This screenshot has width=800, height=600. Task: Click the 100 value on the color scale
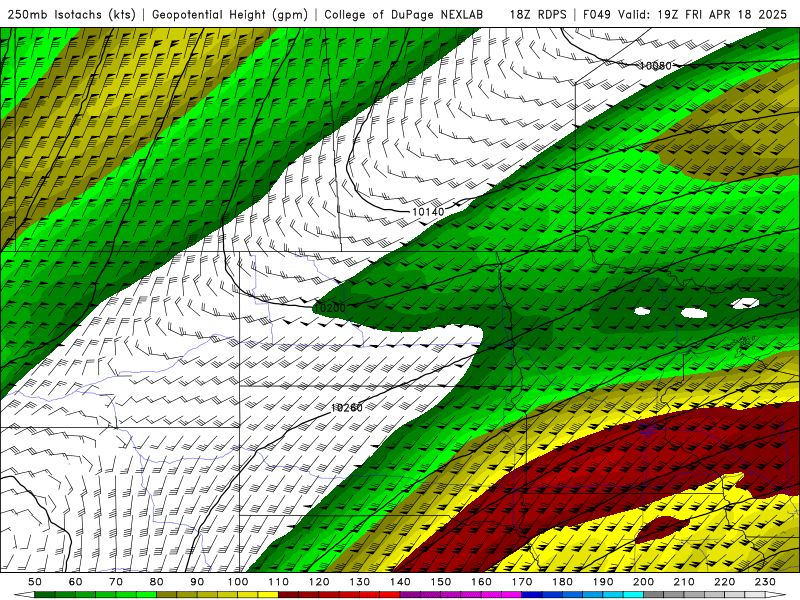pos(238,582)
